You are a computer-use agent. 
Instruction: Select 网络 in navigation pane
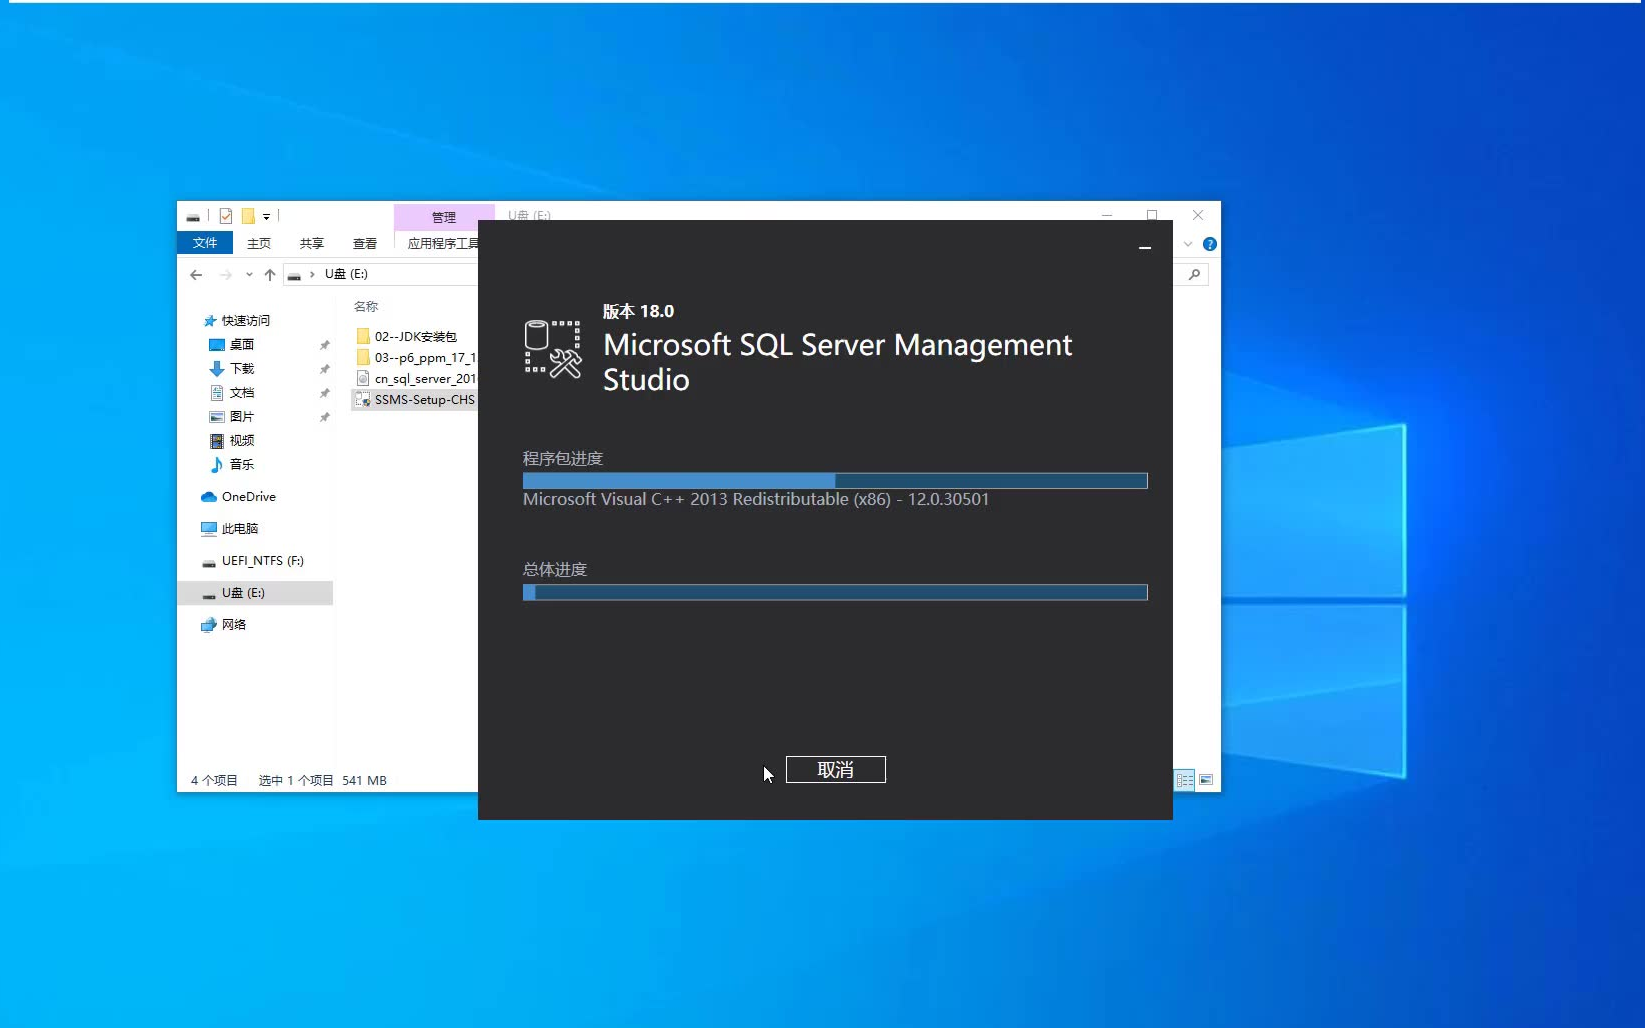pos(224,624)
